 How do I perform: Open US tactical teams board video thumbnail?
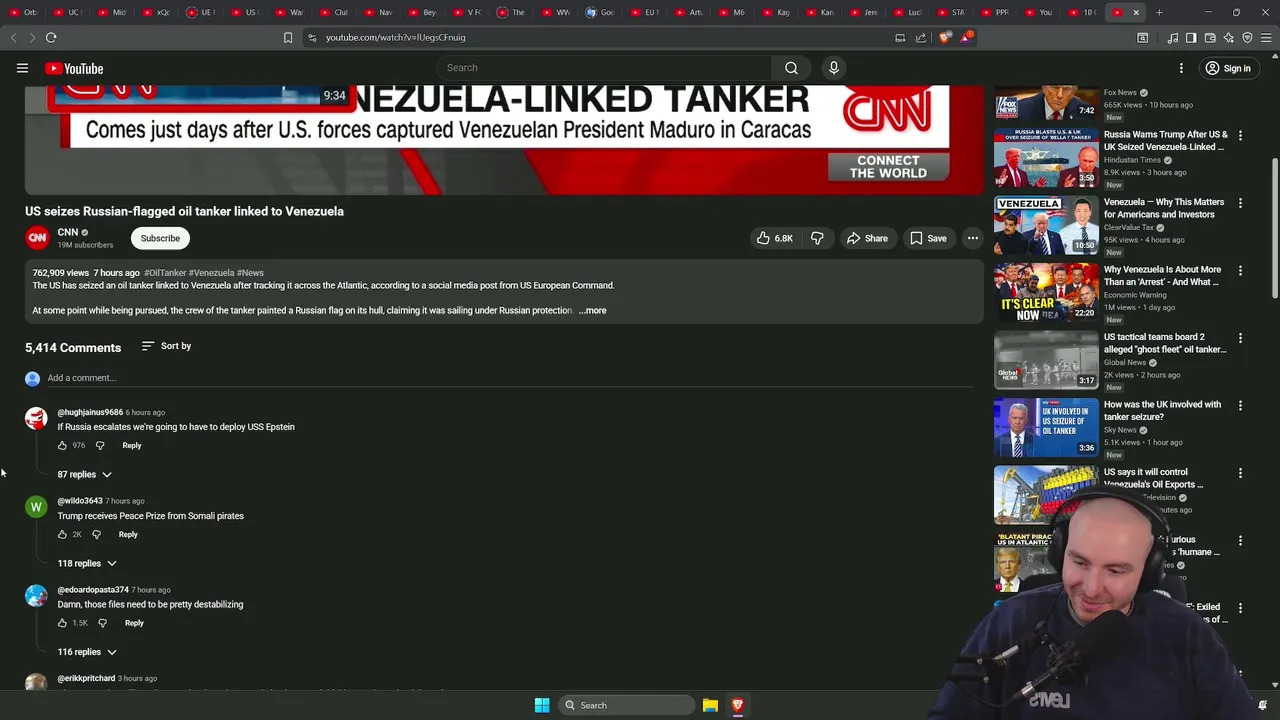pyautogui.click(x=1046, y=360)
